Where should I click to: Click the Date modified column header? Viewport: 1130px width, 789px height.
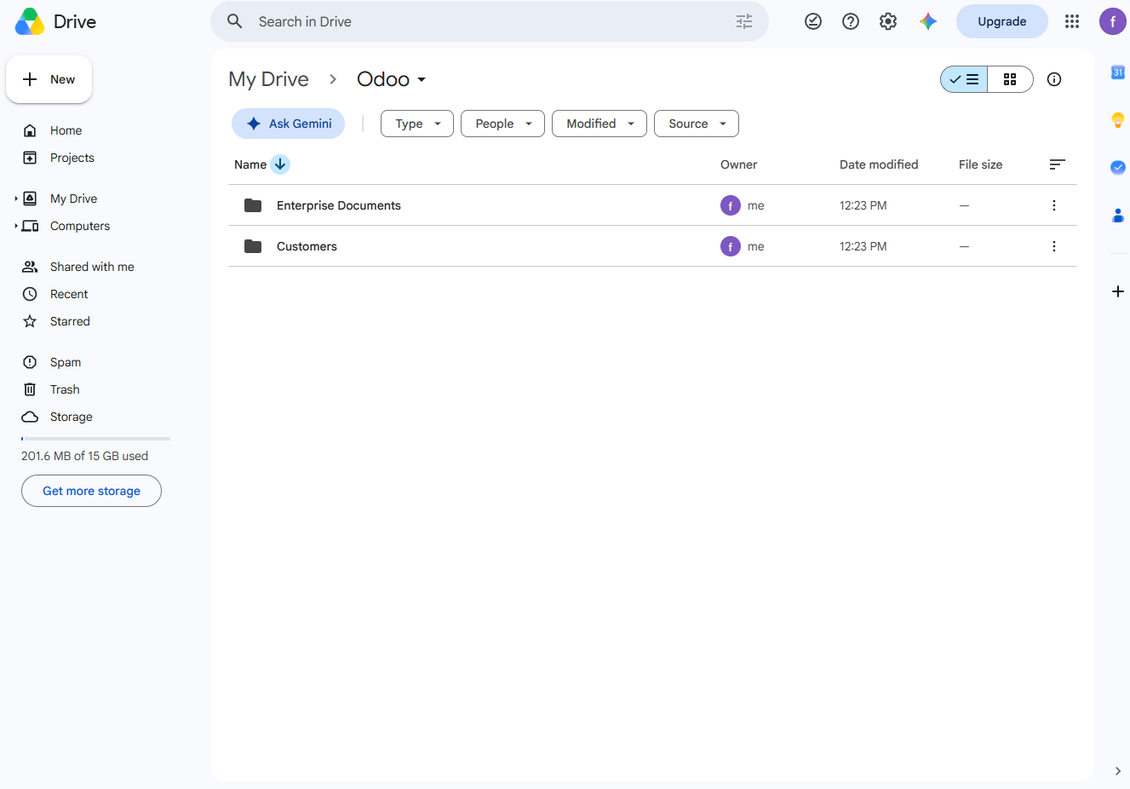[x=878, y=164]
